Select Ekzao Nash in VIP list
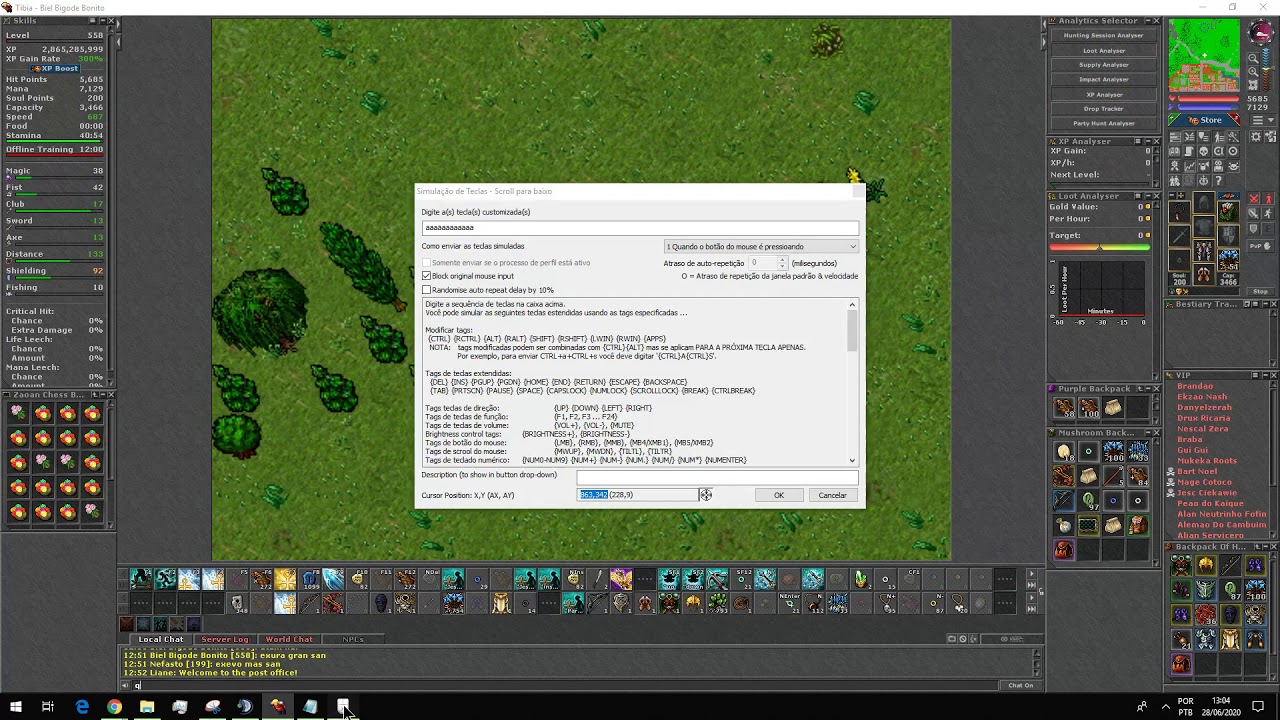Viewport: 1280px width, 720px height. click(1202, 397)
